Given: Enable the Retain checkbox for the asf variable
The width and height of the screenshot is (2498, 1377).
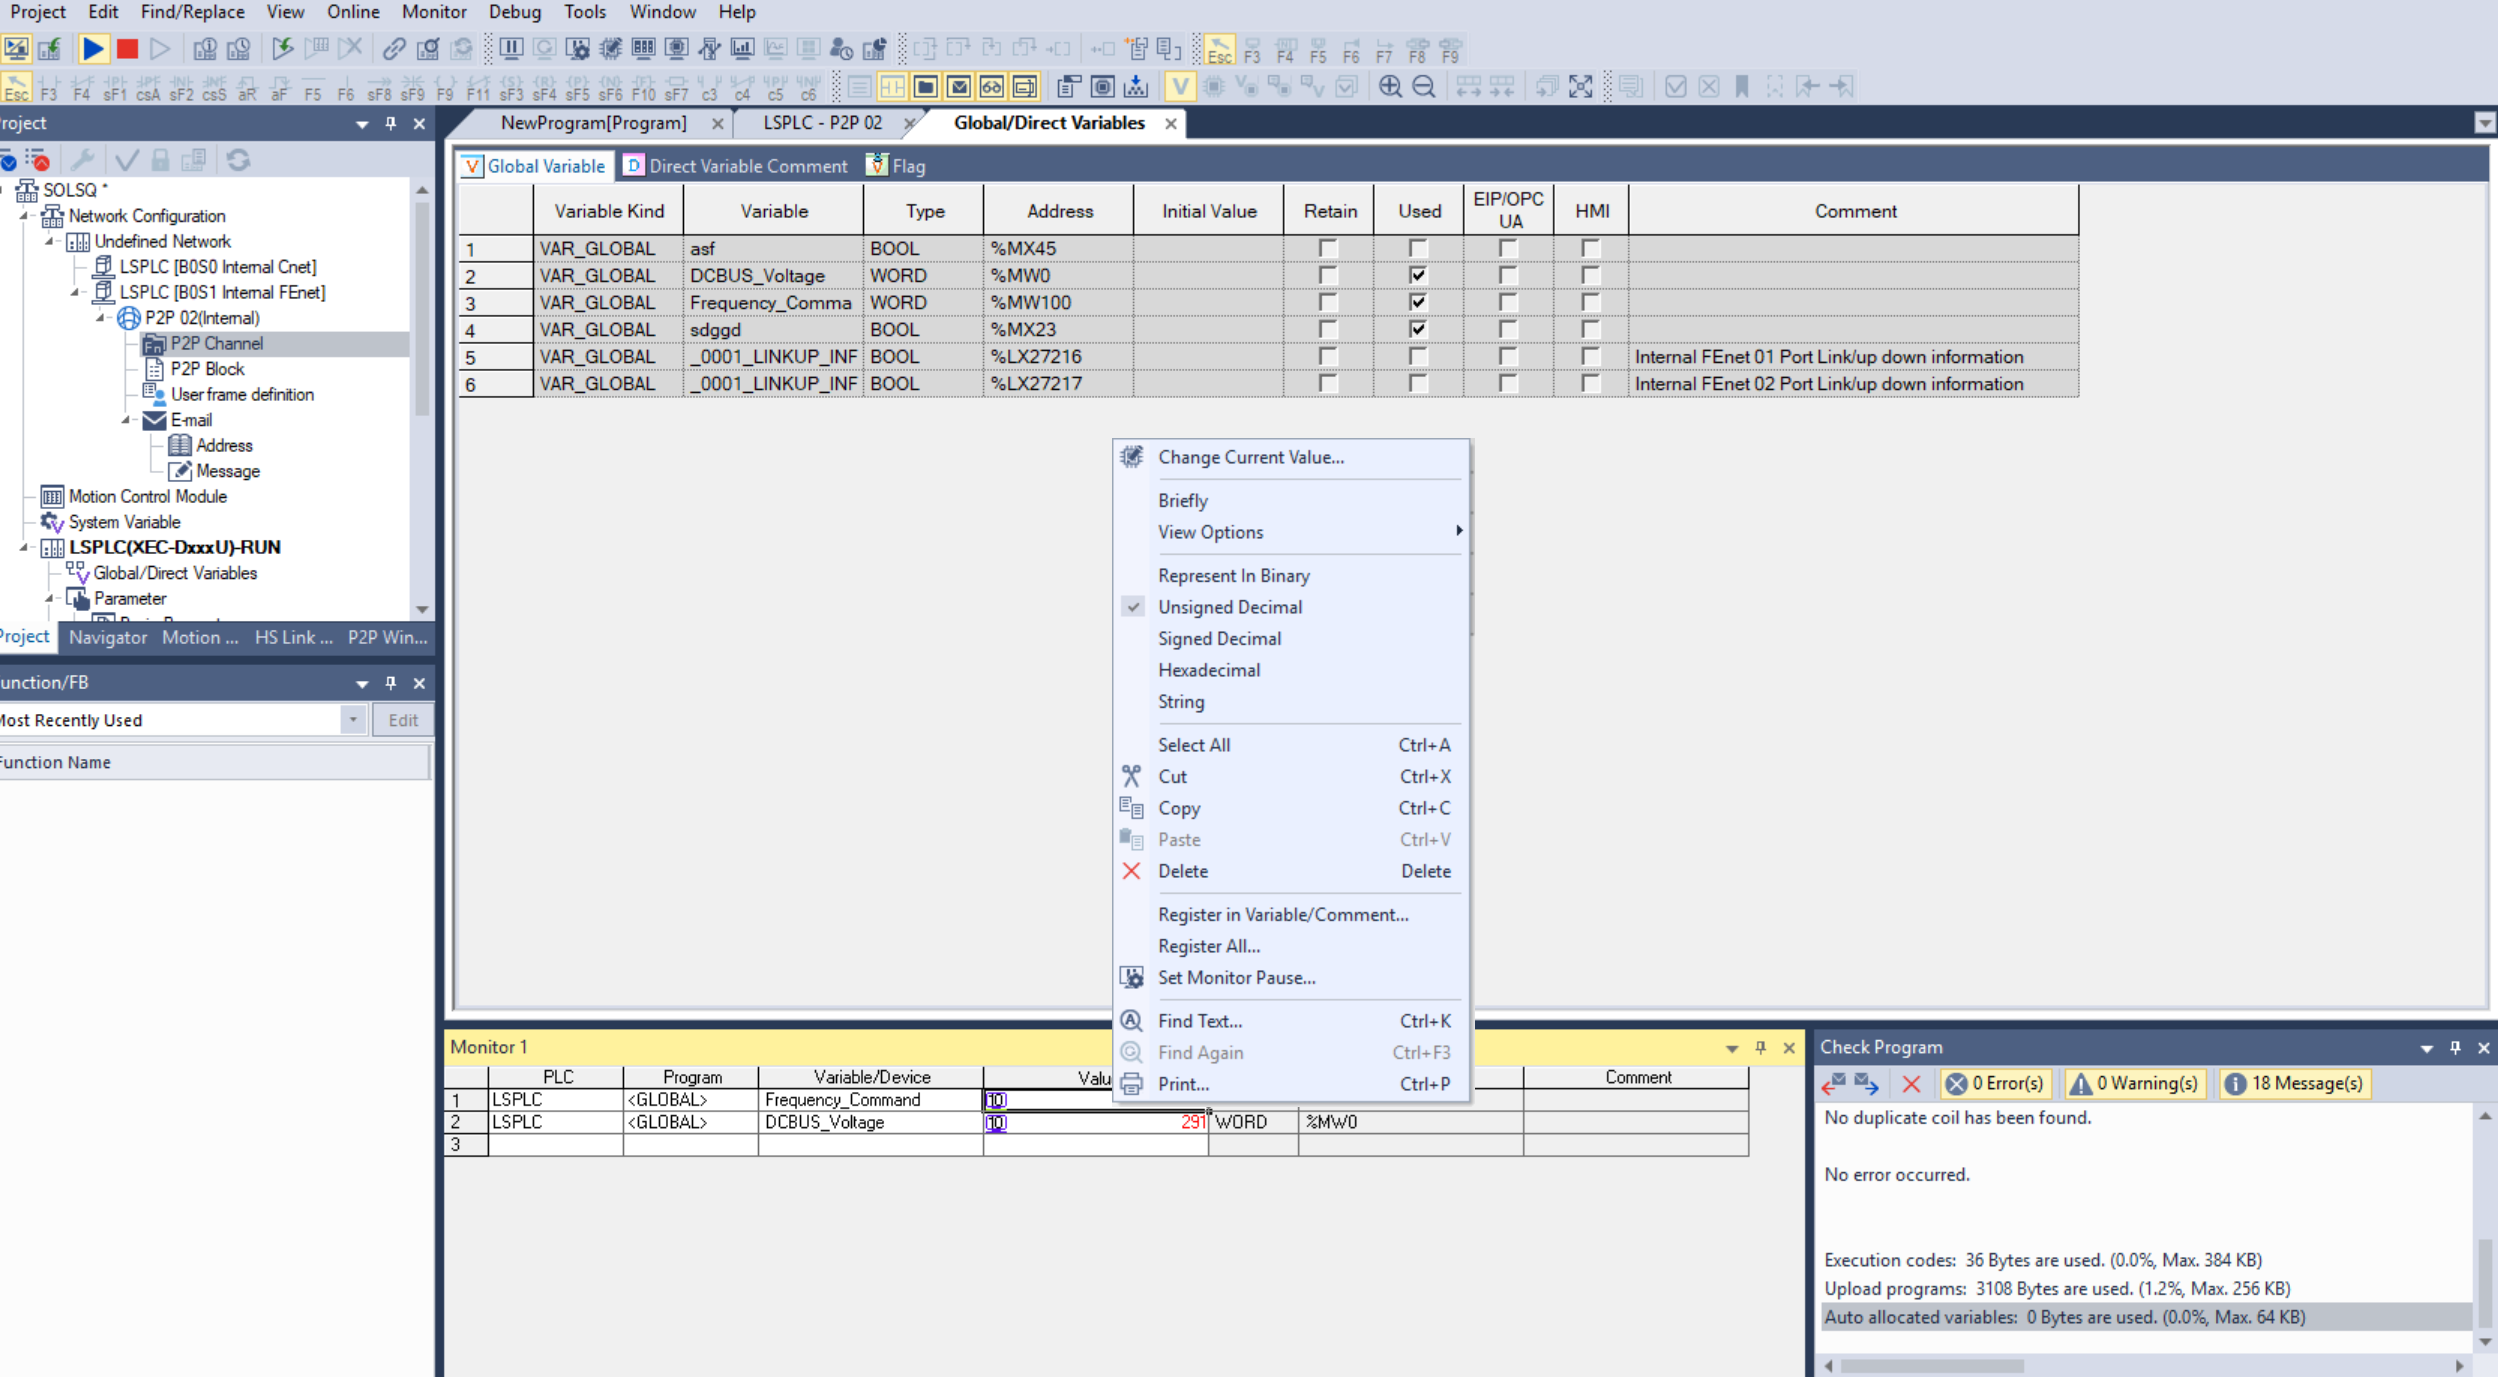Looking at the screenshot, I should point(1329,247).
